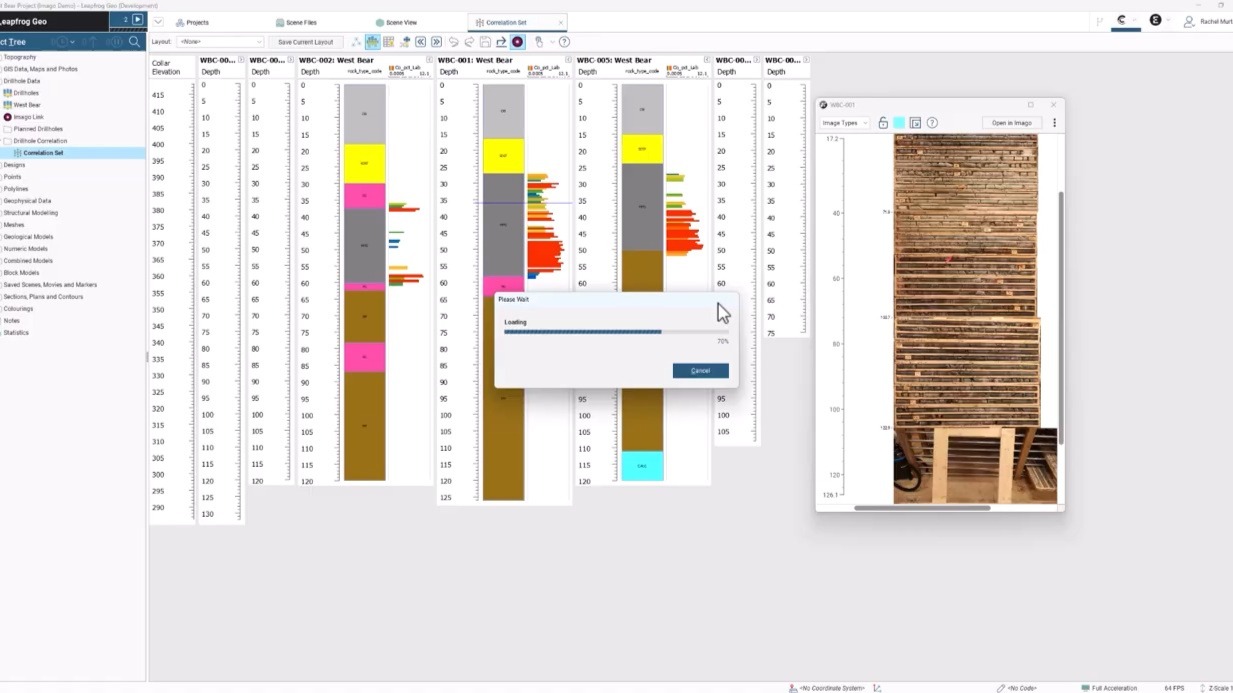Click the icon right of No Coordinate System
This screenshot has height=693, width=1233.
coord(877,688)
